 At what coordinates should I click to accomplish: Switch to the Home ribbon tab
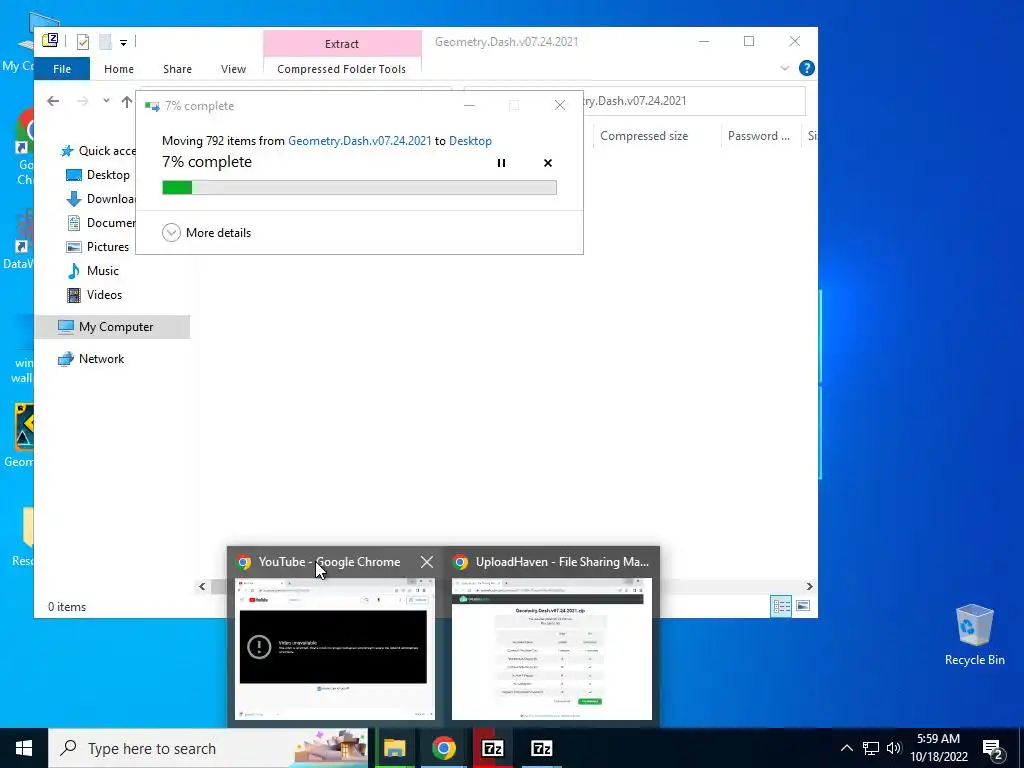click(119, 69)
